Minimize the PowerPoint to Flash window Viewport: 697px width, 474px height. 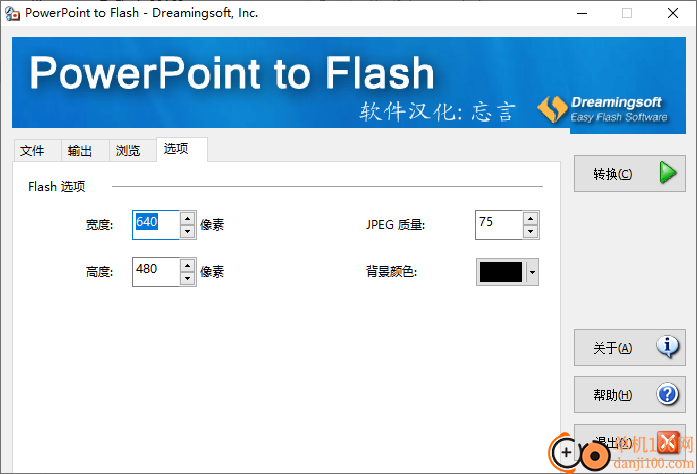click(582, 13)
